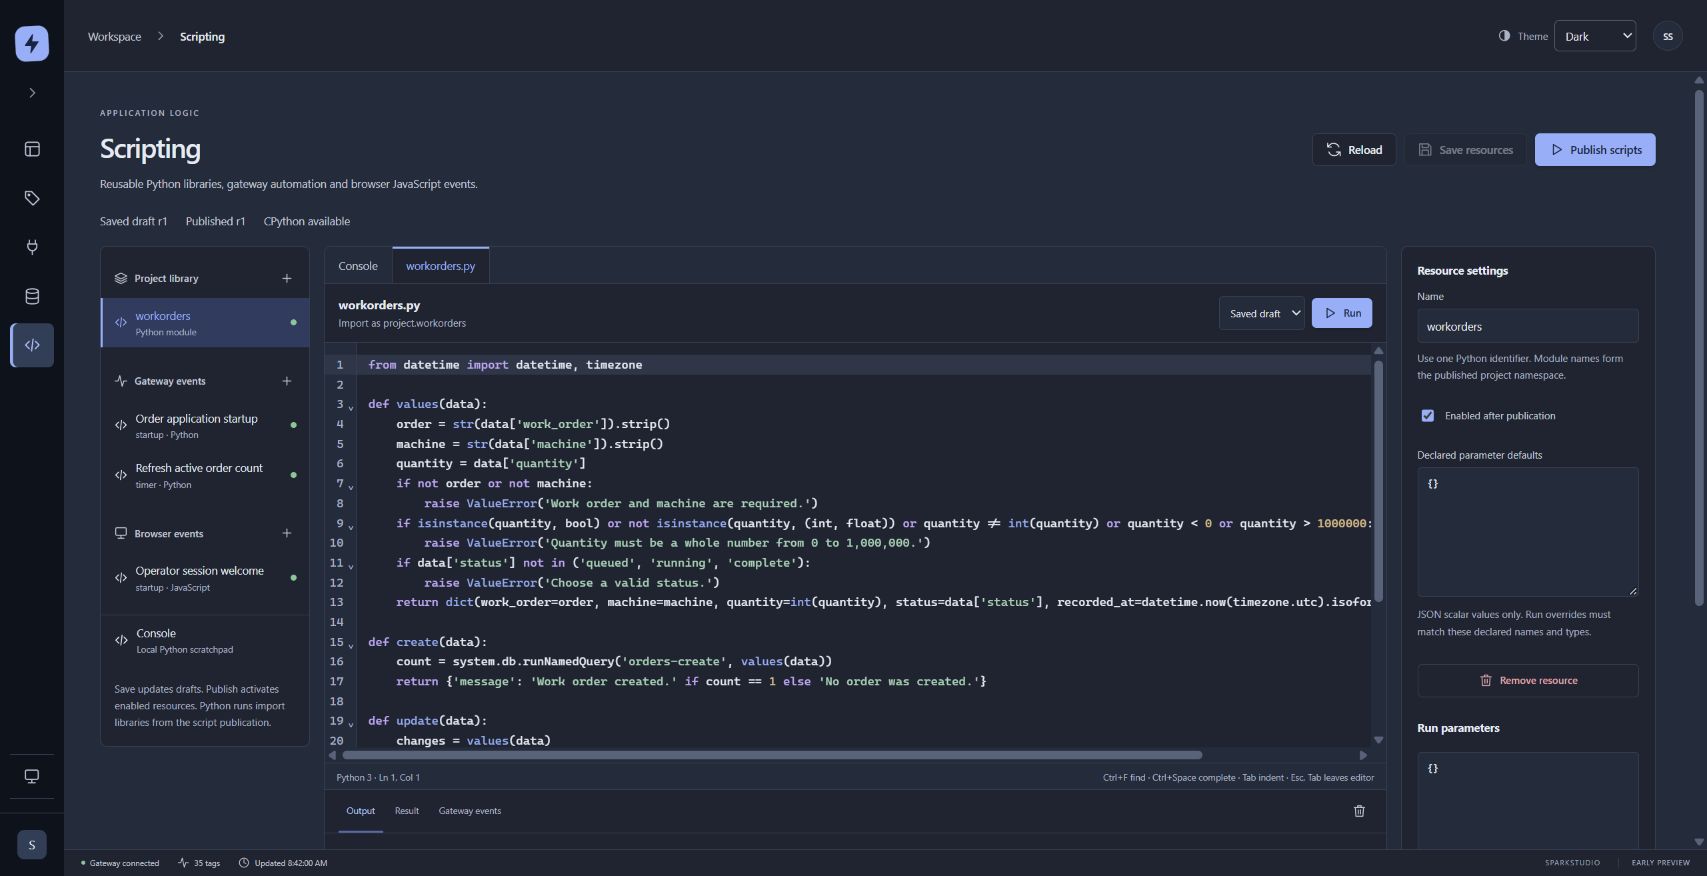
Task: Click the Updated 8:42:00 AM status
Action: pyautogui.click(x=283, y=863)
